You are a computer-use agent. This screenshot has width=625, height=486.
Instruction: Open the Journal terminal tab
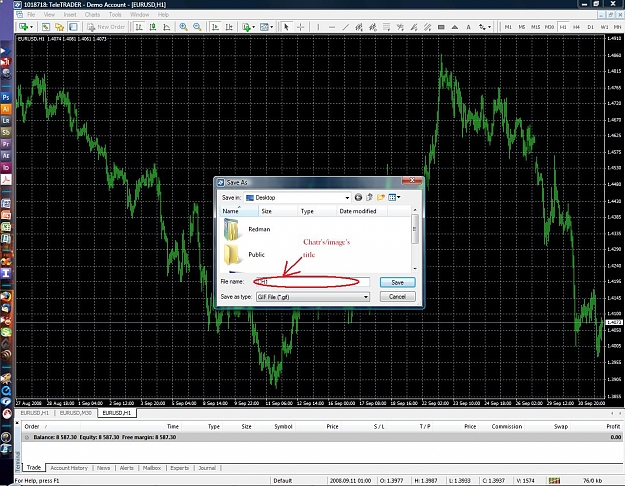pyautogui.click(x=207, y=468)
